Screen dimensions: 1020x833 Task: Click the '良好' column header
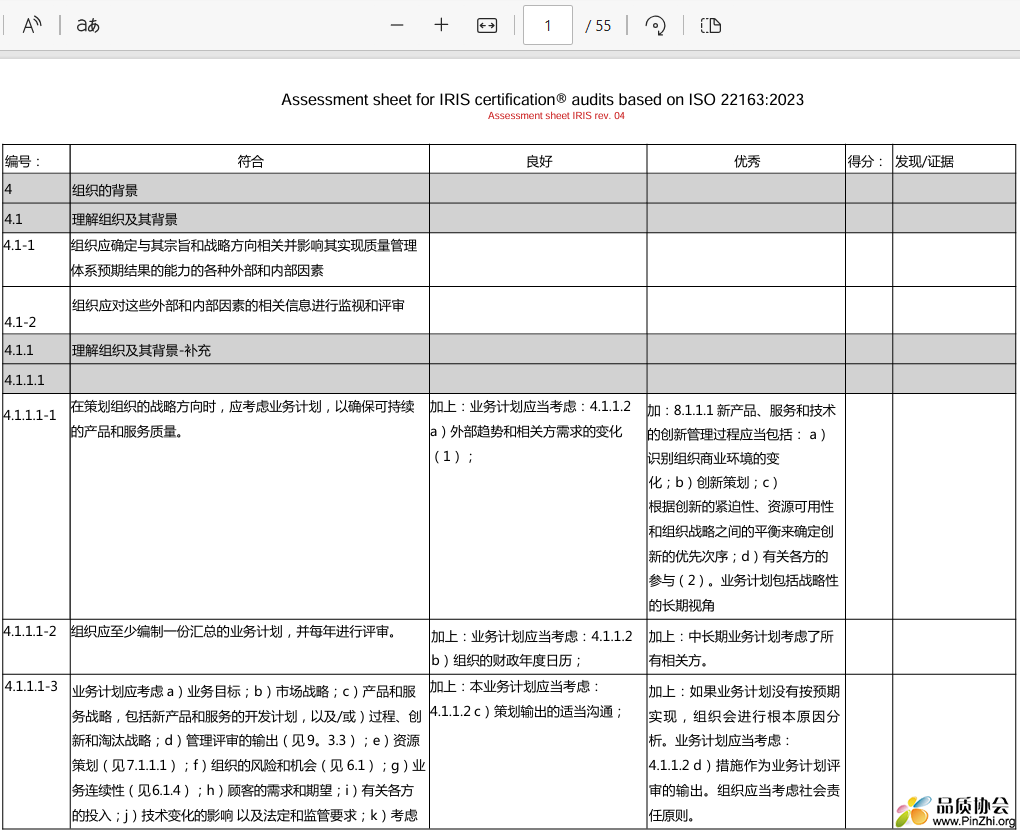(x=539, y=161)
